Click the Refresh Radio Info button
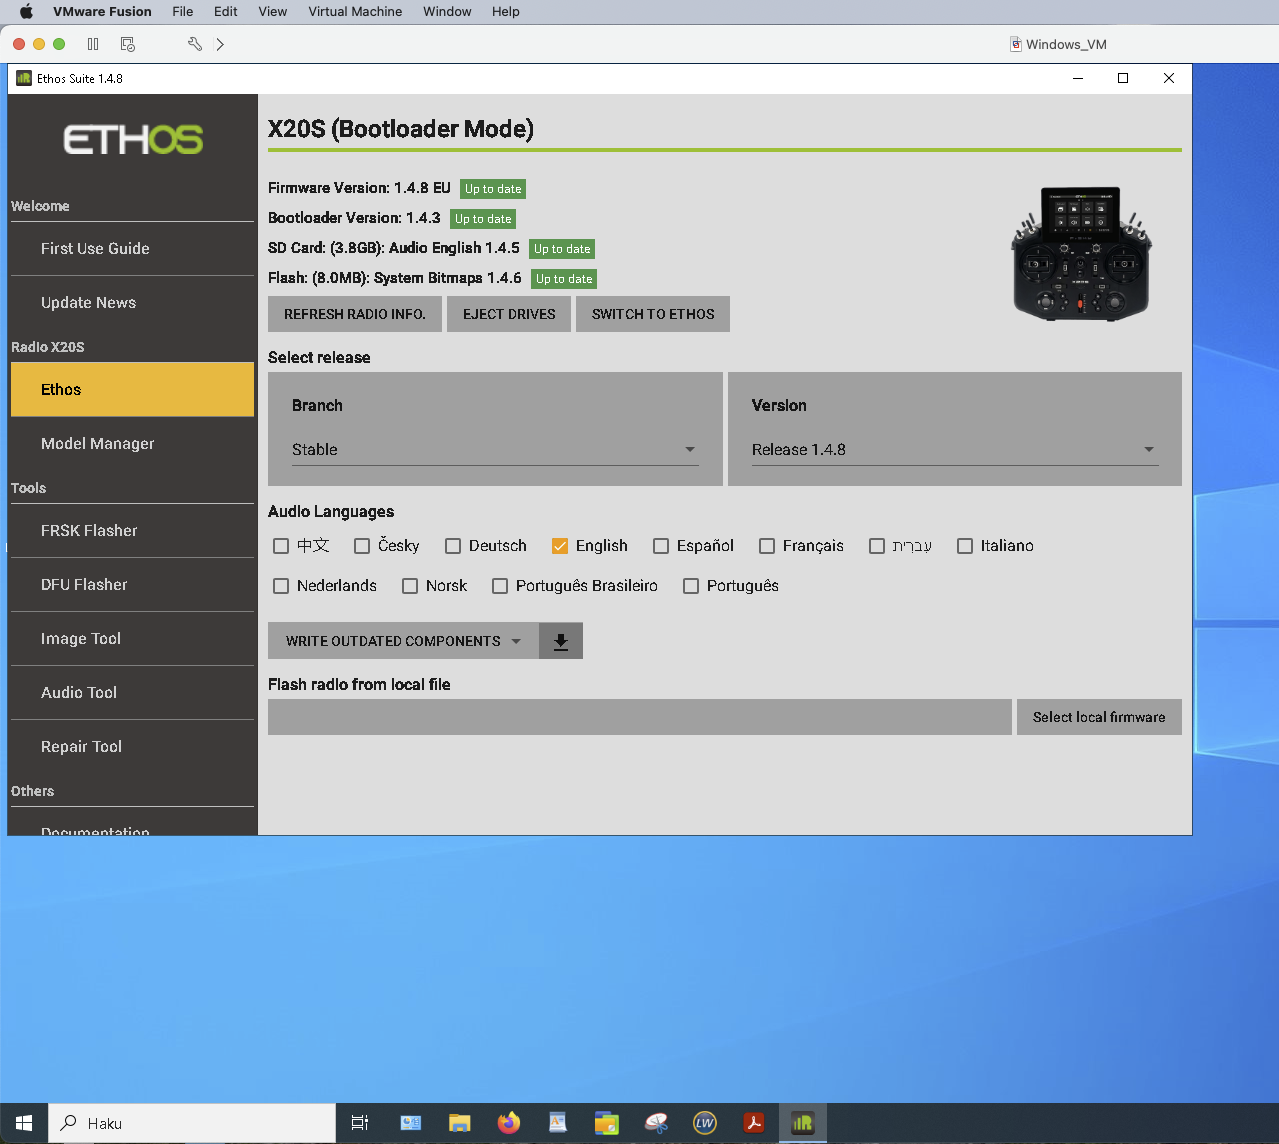This screenshot has height=1144, width=1279. pos(354,313)
